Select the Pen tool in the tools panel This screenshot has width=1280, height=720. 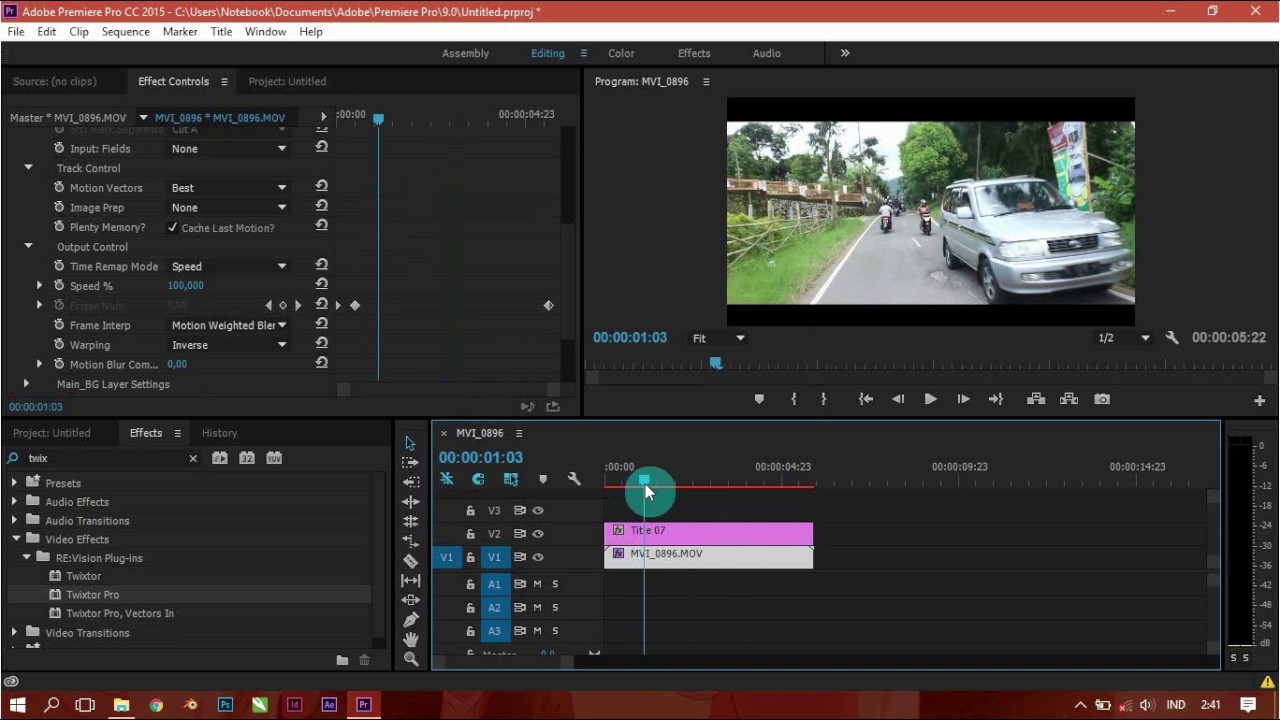410,620
